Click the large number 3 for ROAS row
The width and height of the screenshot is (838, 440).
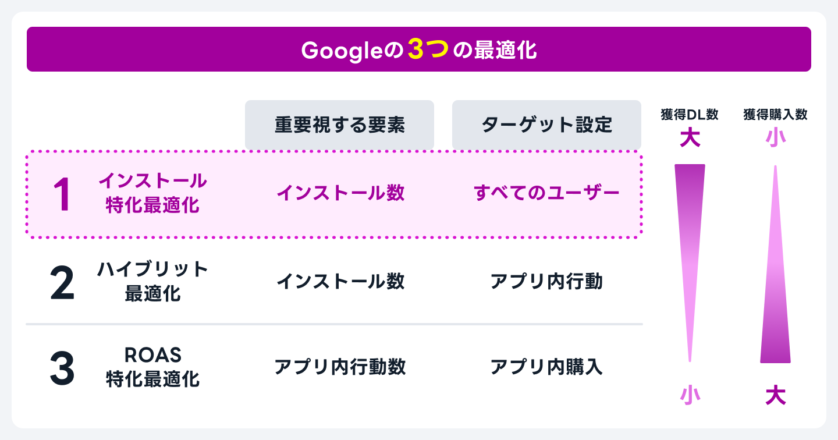(62, 368)
